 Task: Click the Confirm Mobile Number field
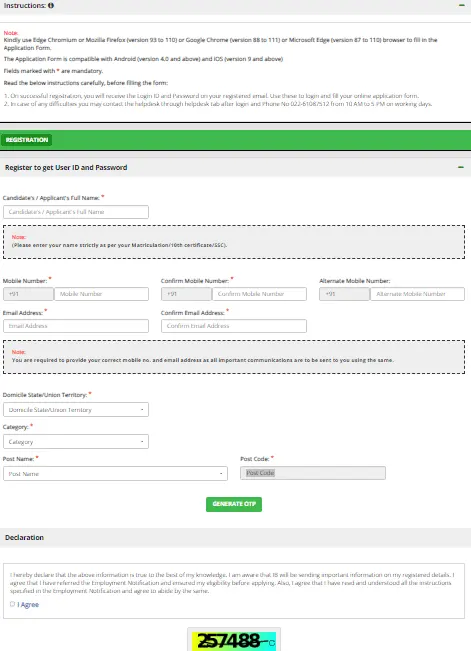tap(259, 294)
